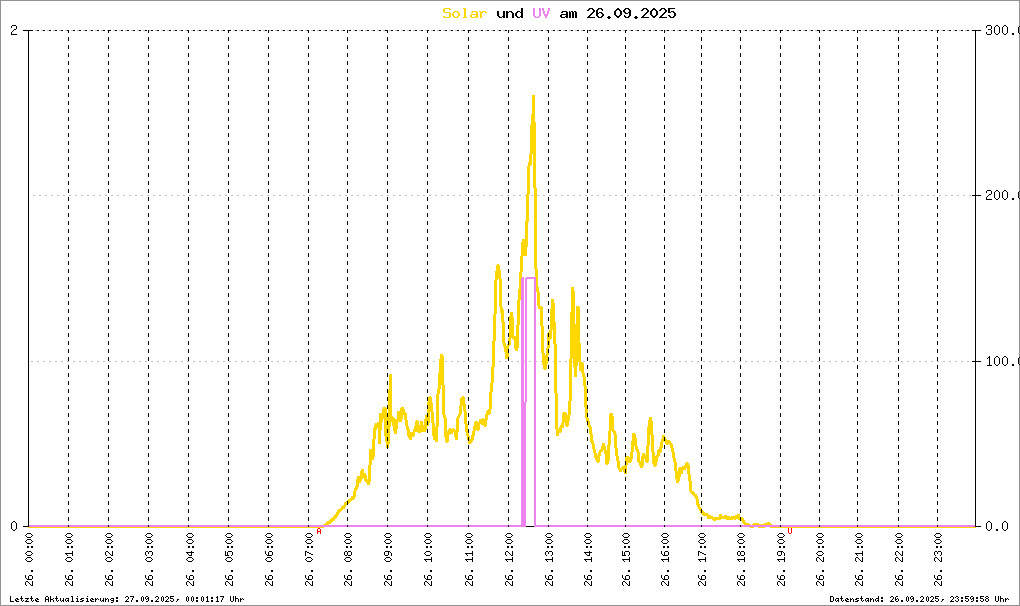Click the "0" left axis label at bottom
1020x606 pixels.
(14, 526)
